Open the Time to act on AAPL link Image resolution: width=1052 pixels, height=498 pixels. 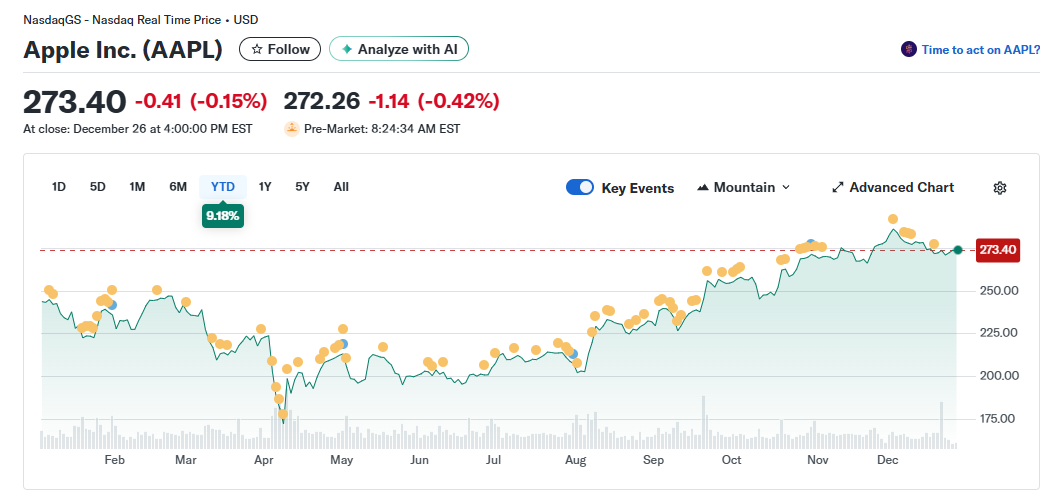pos(980,49)
